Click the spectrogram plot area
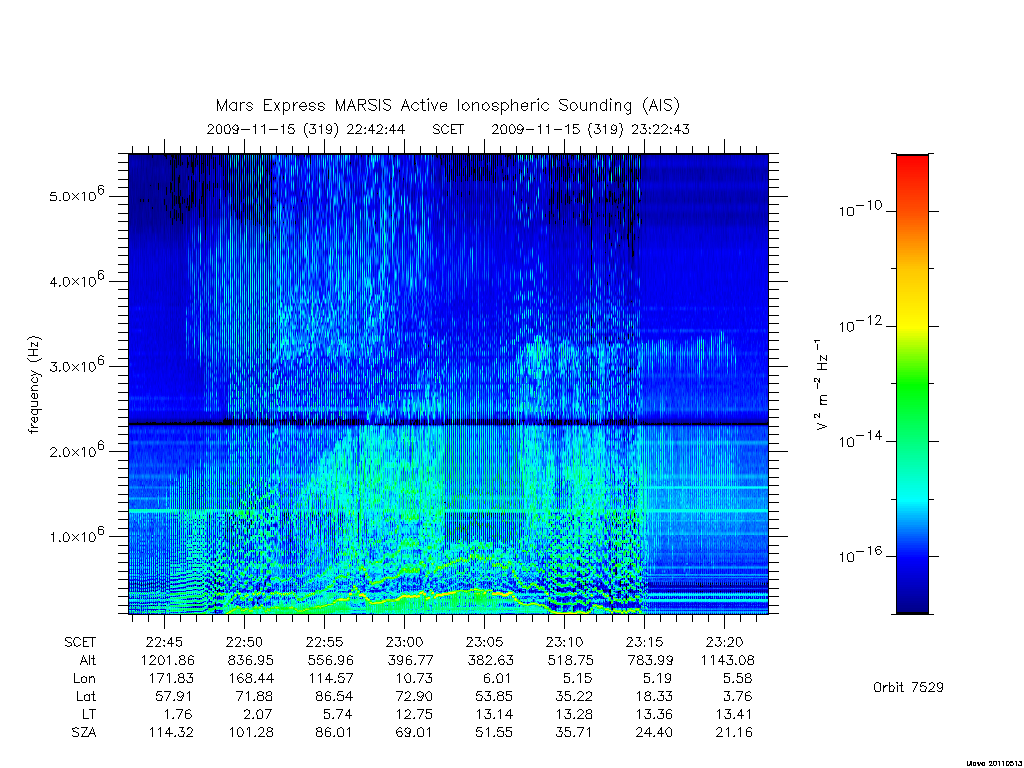 [449, 384]
